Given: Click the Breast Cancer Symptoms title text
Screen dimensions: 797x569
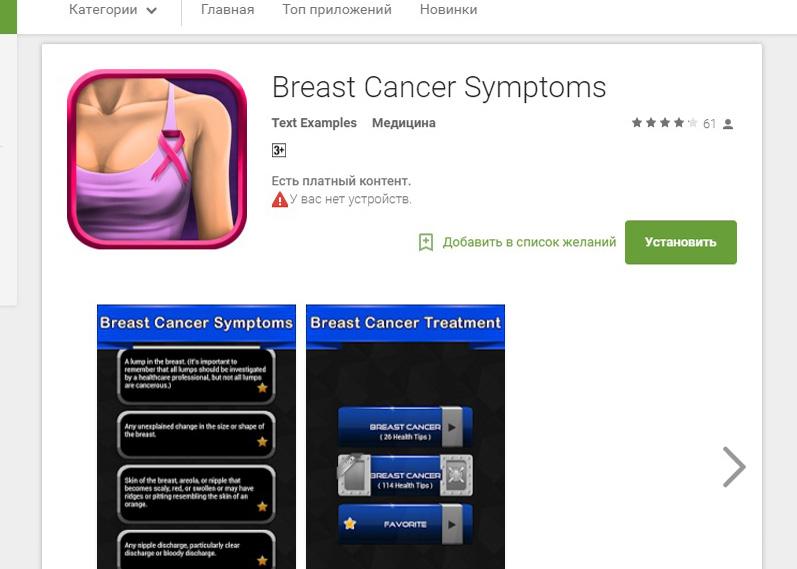Looking at the screenshot, I should tap(439, 87).
